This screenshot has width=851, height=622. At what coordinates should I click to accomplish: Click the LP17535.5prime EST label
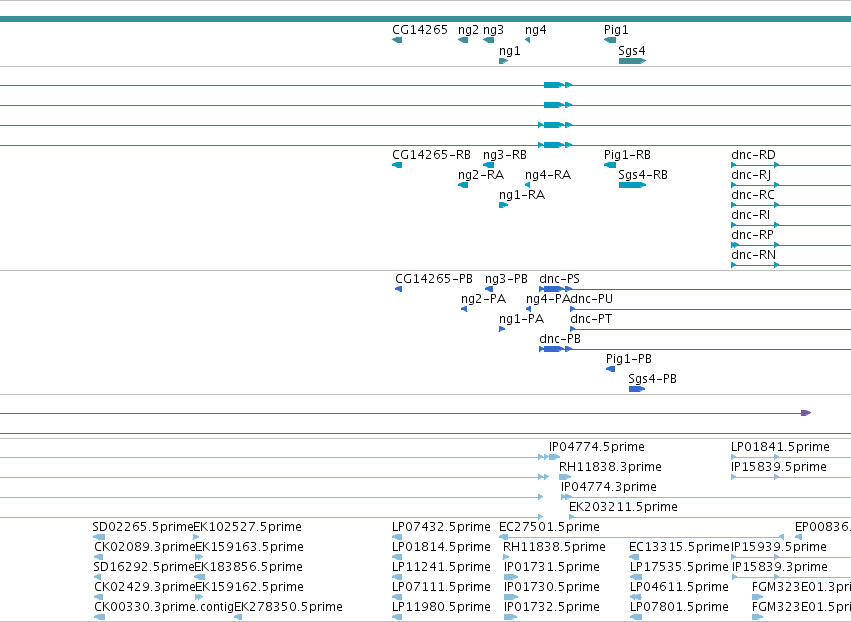click(x=679, y=567)
